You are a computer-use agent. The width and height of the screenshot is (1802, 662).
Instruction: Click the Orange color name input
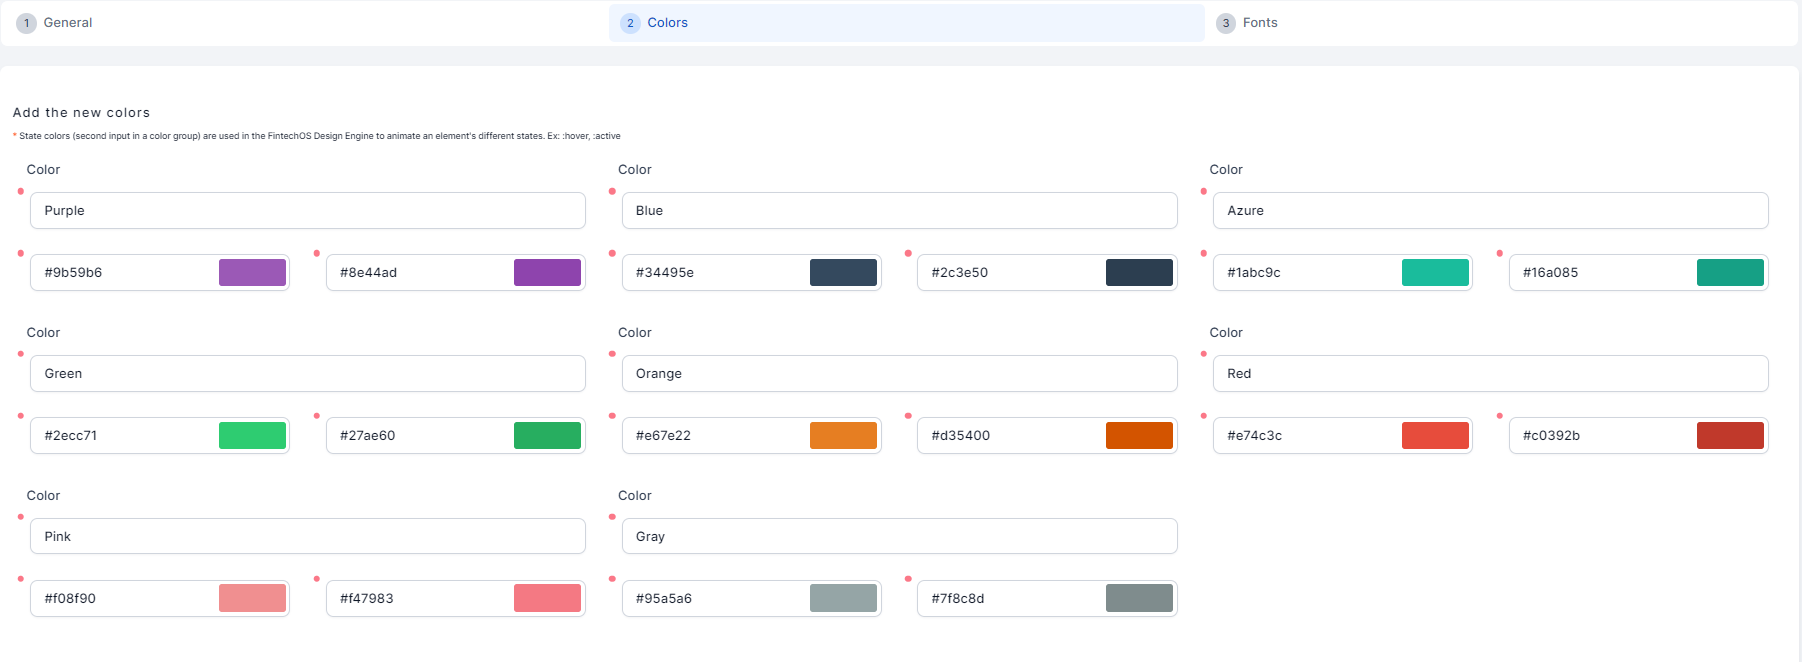click(899, 374)
